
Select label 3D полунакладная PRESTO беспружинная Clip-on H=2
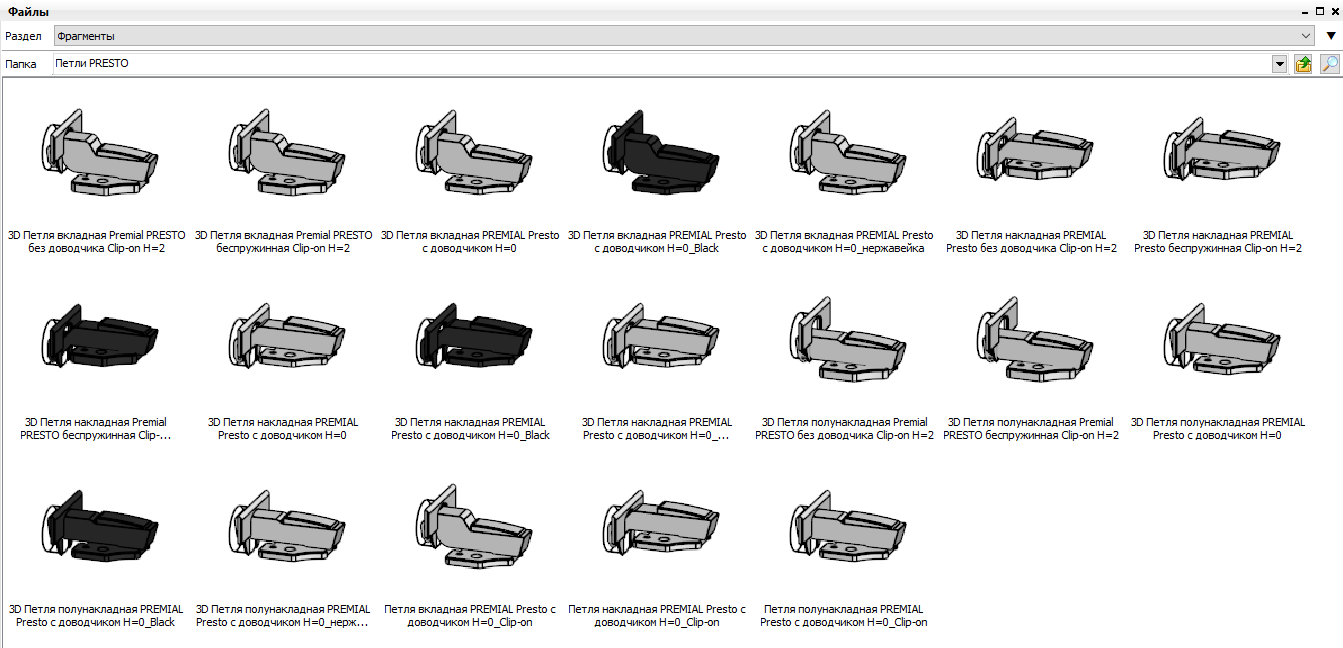[1031, 428]
